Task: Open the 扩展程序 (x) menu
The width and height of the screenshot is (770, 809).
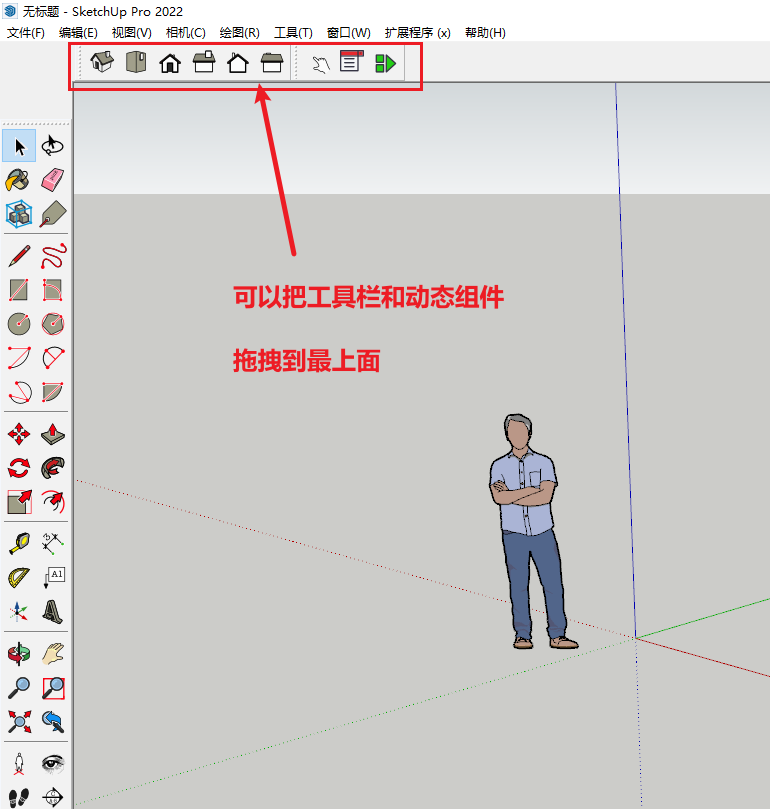Action: [417, 33]
